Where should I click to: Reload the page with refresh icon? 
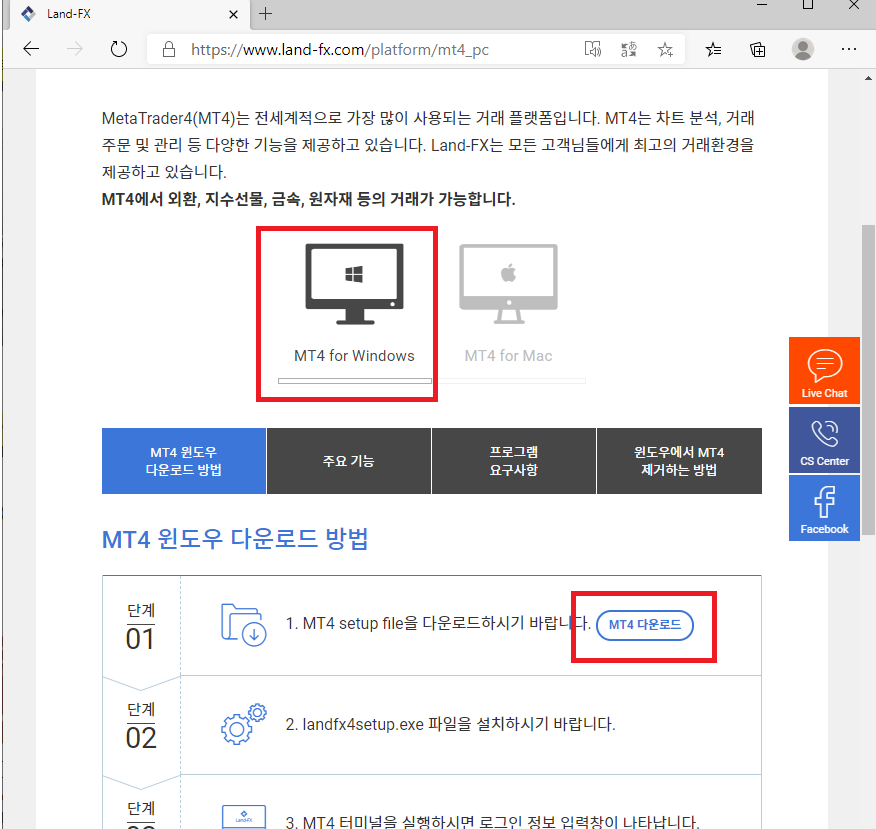coord(118,49)
